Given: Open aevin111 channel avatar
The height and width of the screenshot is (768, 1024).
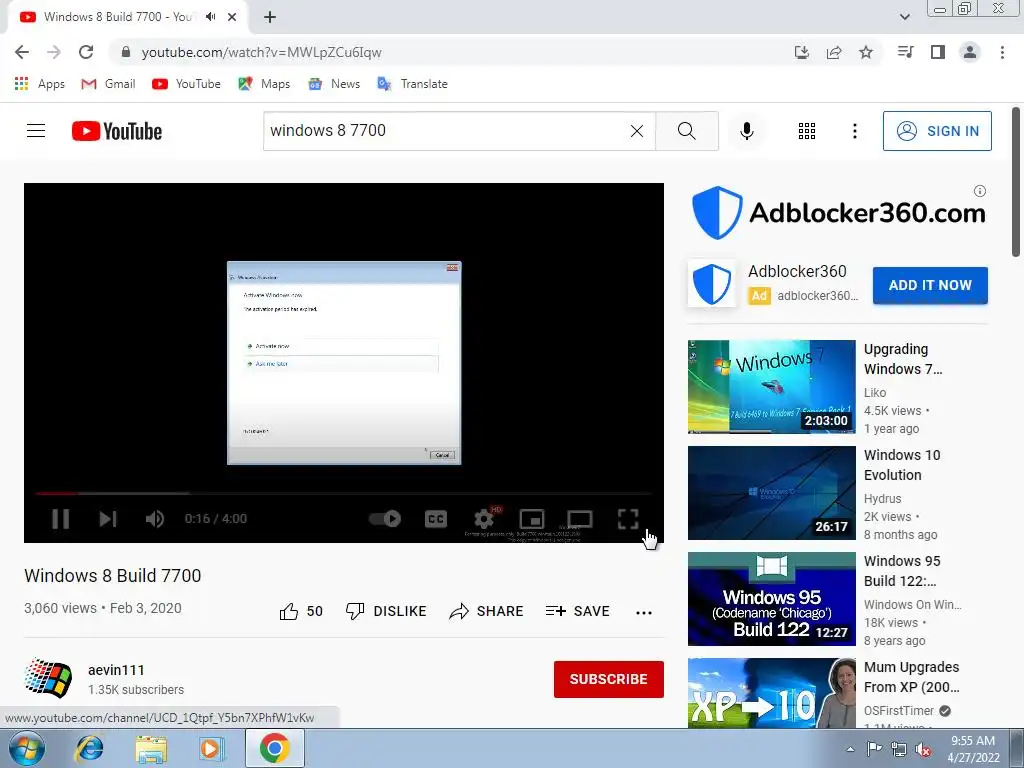Looking at the screenshot, I should (x=48, y=679).
